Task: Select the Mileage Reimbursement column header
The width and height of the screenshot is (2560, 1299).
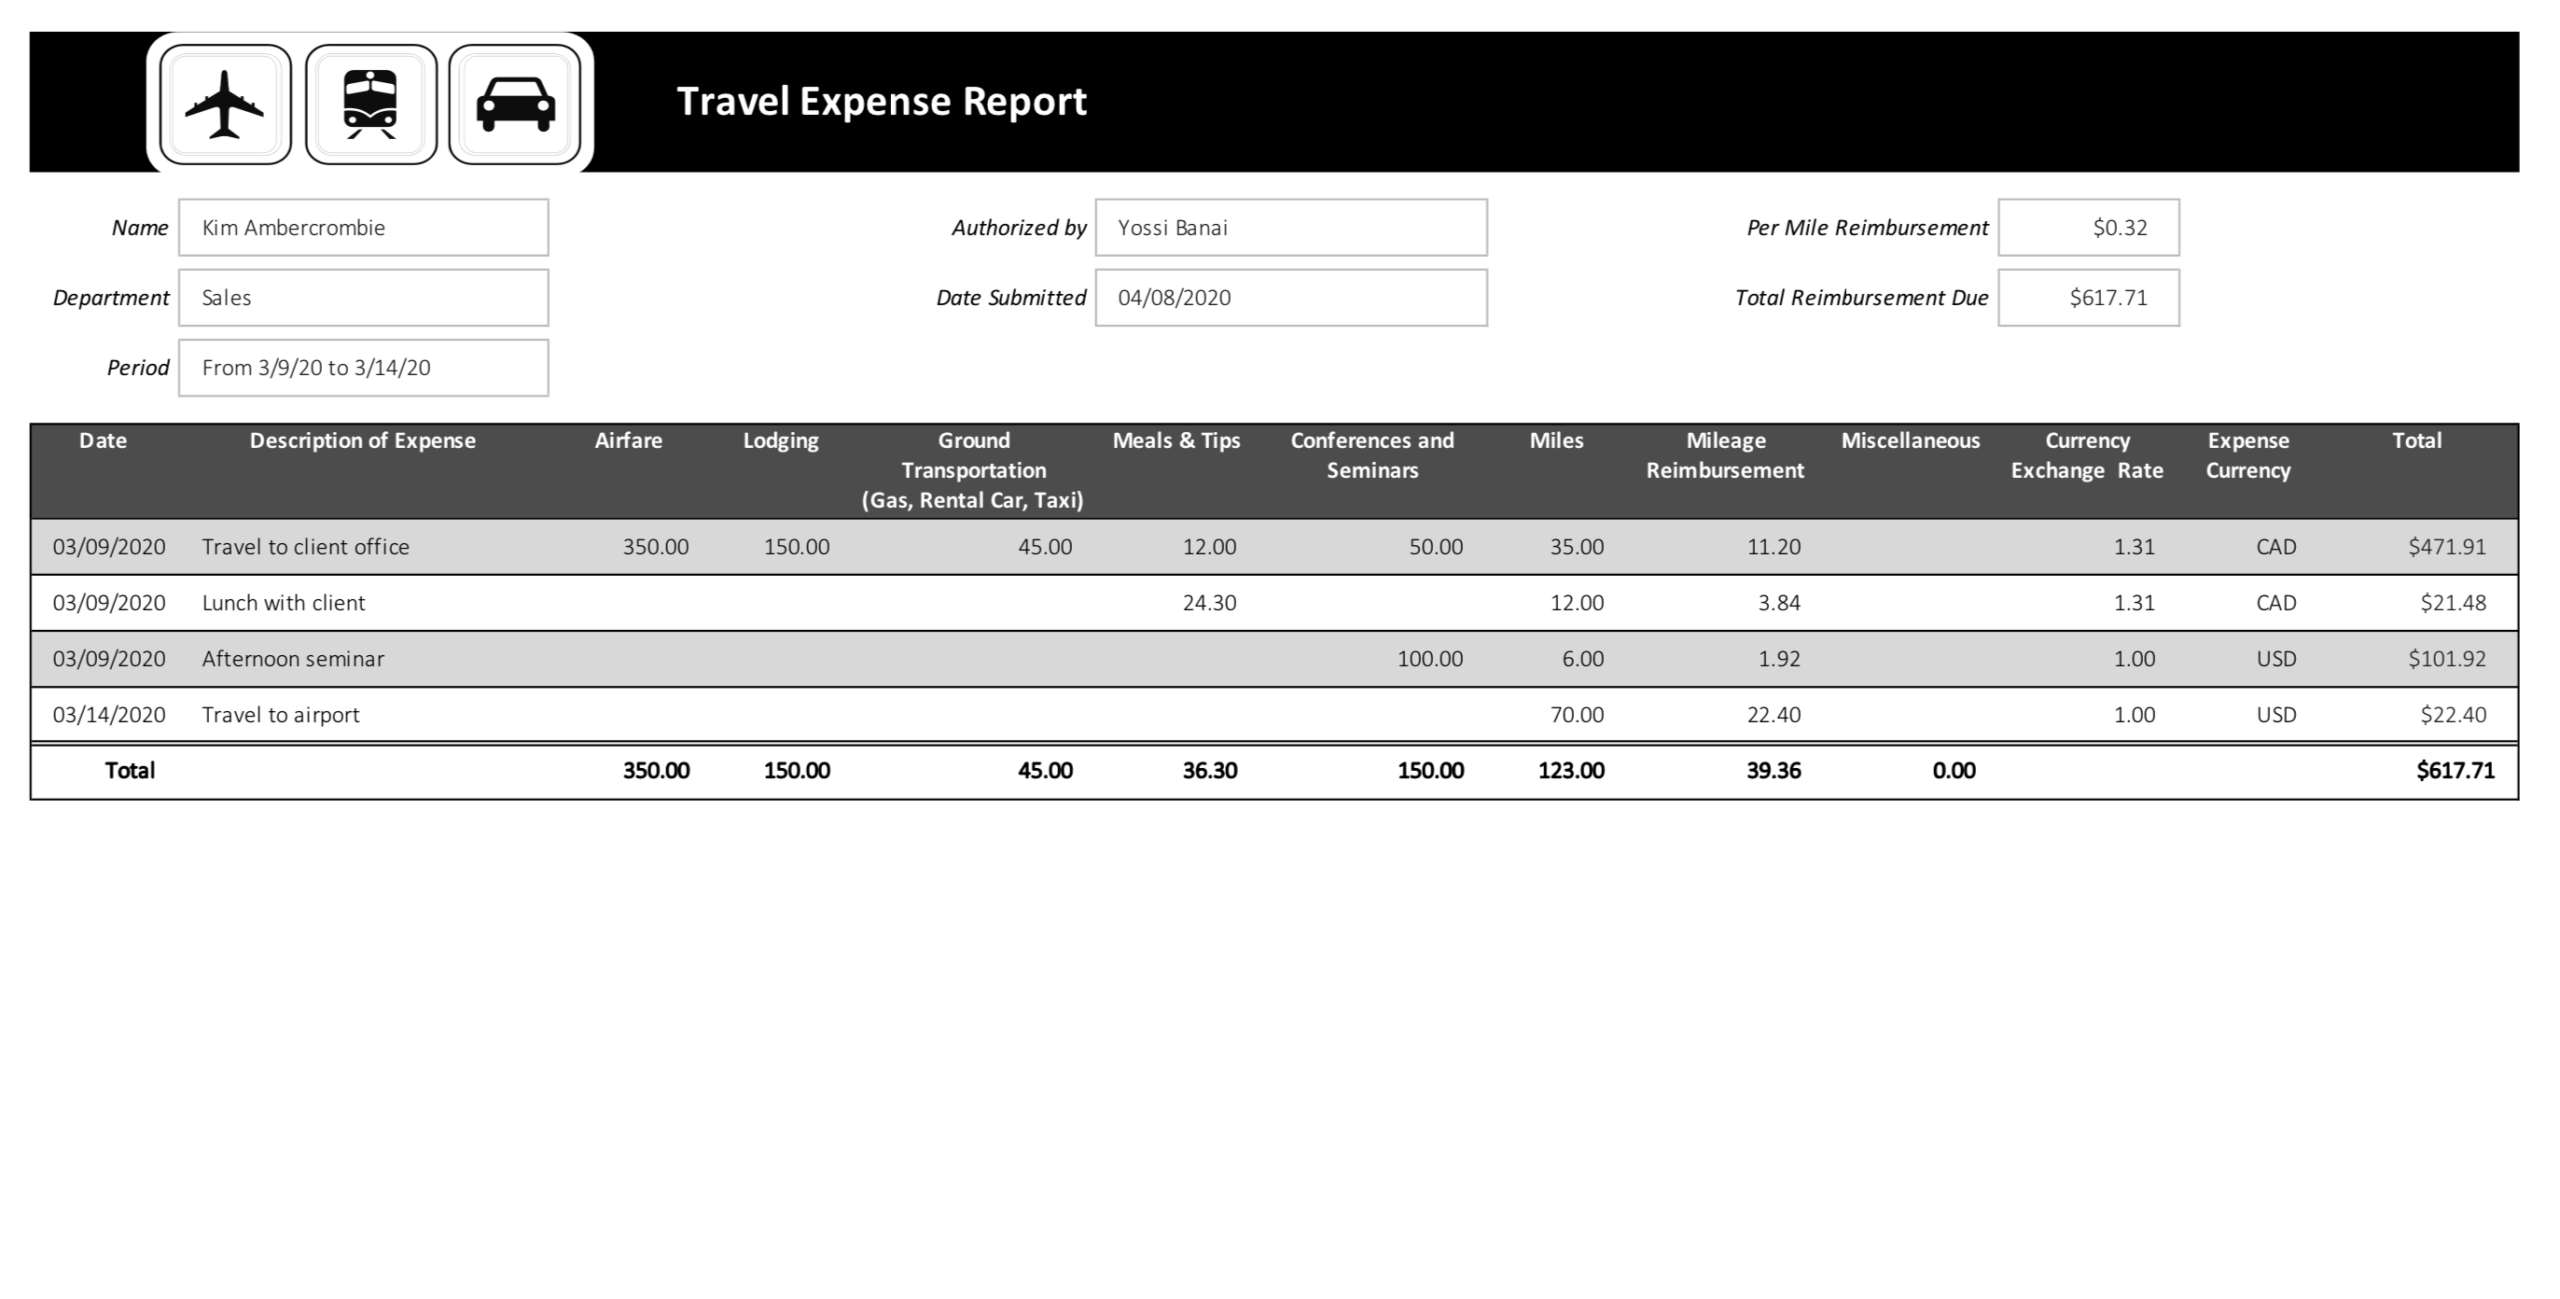Action: 1725,455
